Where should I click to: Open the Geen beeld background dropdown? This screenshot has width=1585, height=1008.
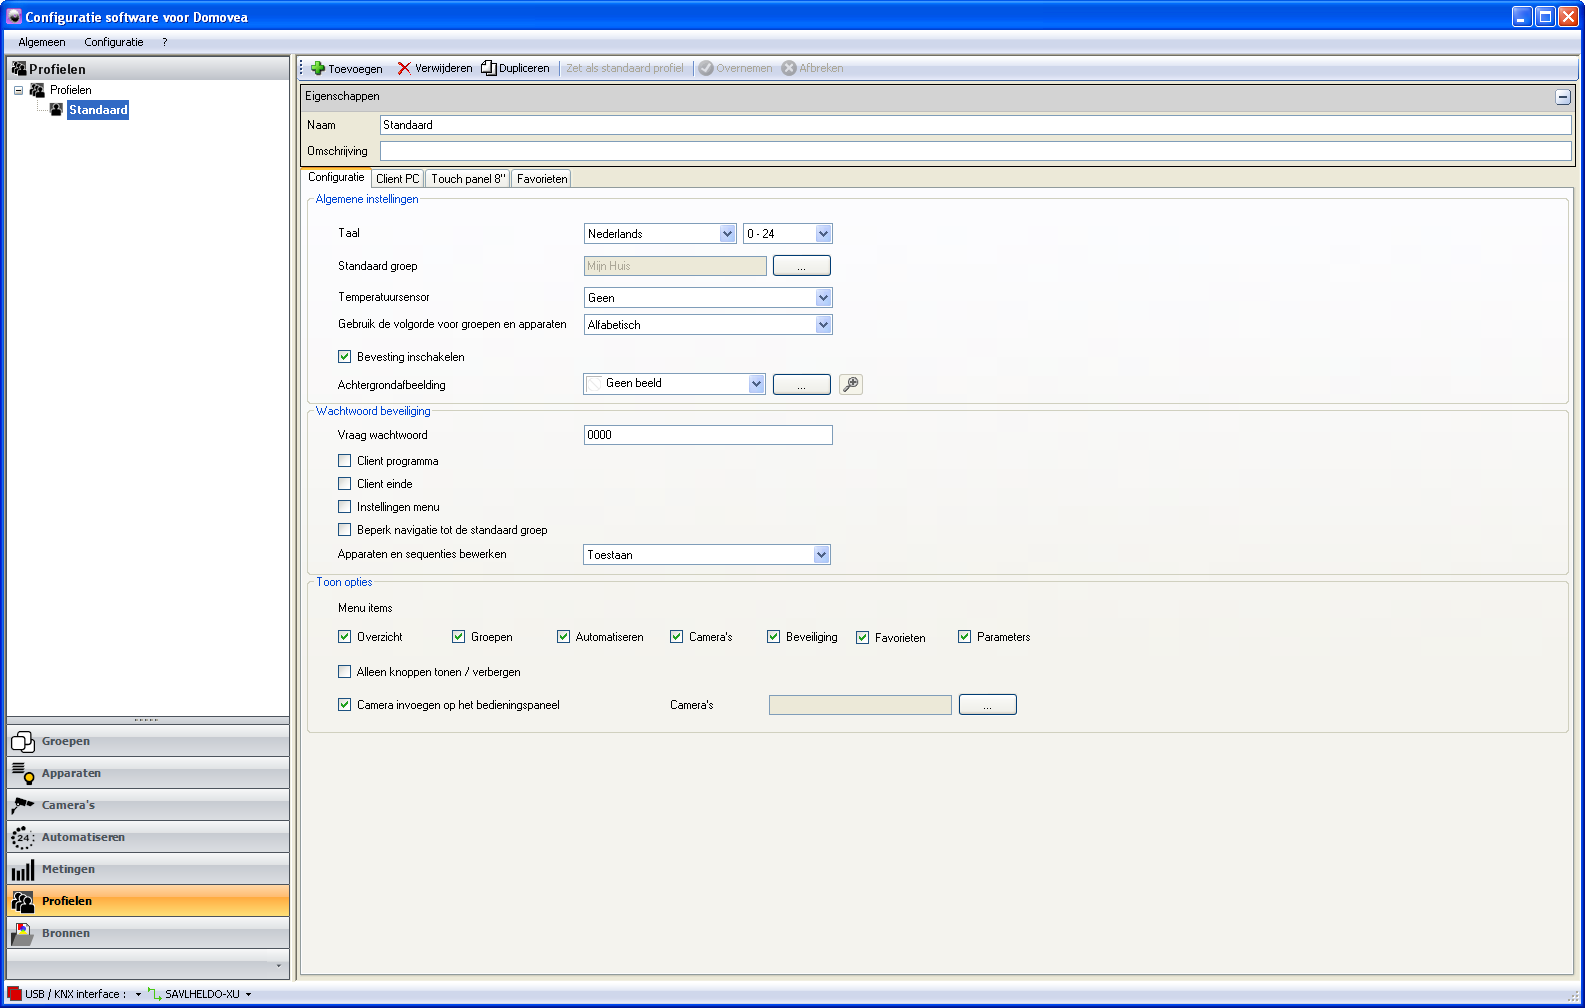coord(675,384)
